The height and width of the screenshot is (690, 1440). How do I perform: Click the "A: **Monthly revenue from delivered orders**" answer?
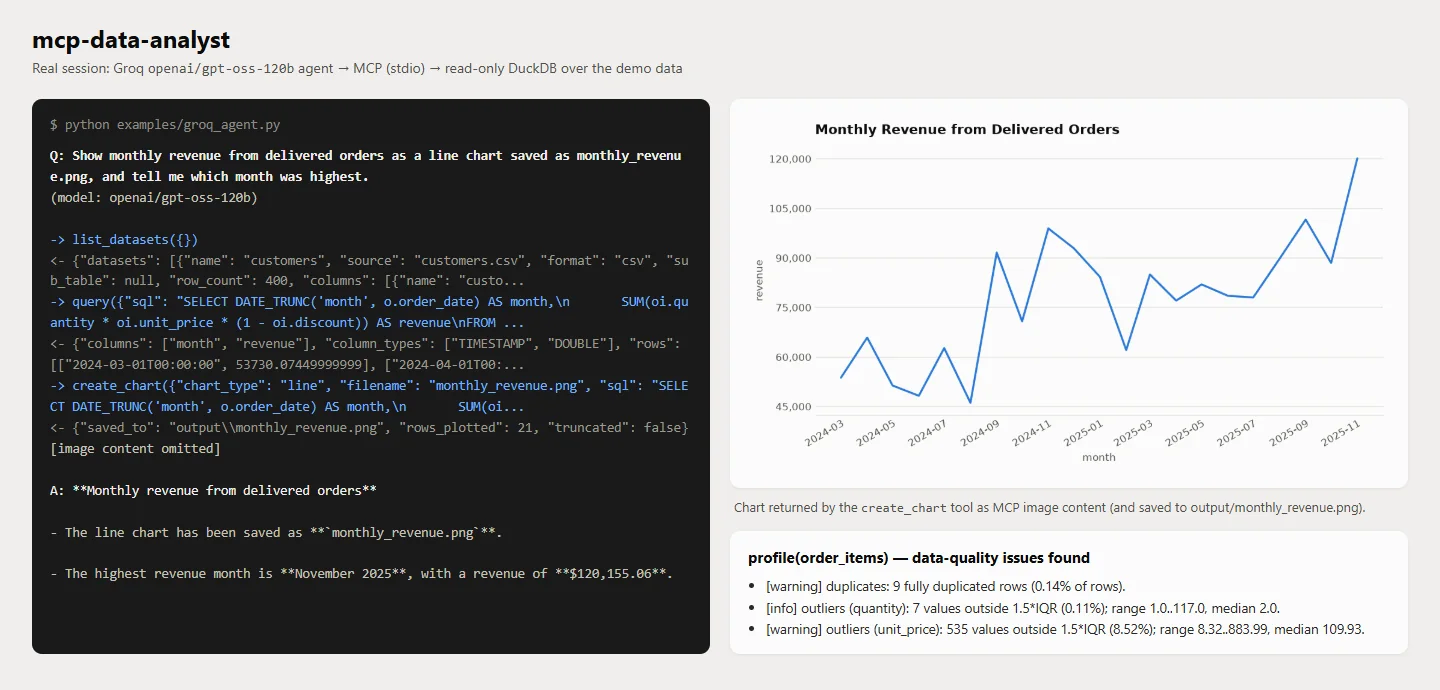[x=213, y=490]
